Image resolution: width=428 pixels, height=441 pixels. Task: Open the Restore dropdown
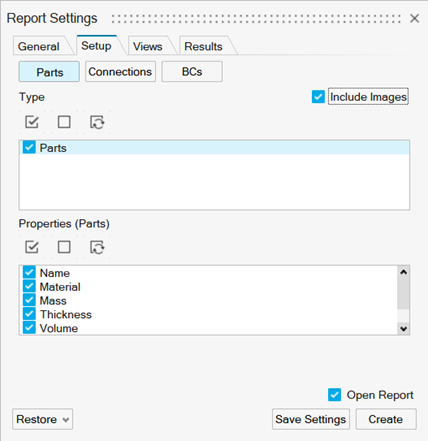tap(43, 419)
